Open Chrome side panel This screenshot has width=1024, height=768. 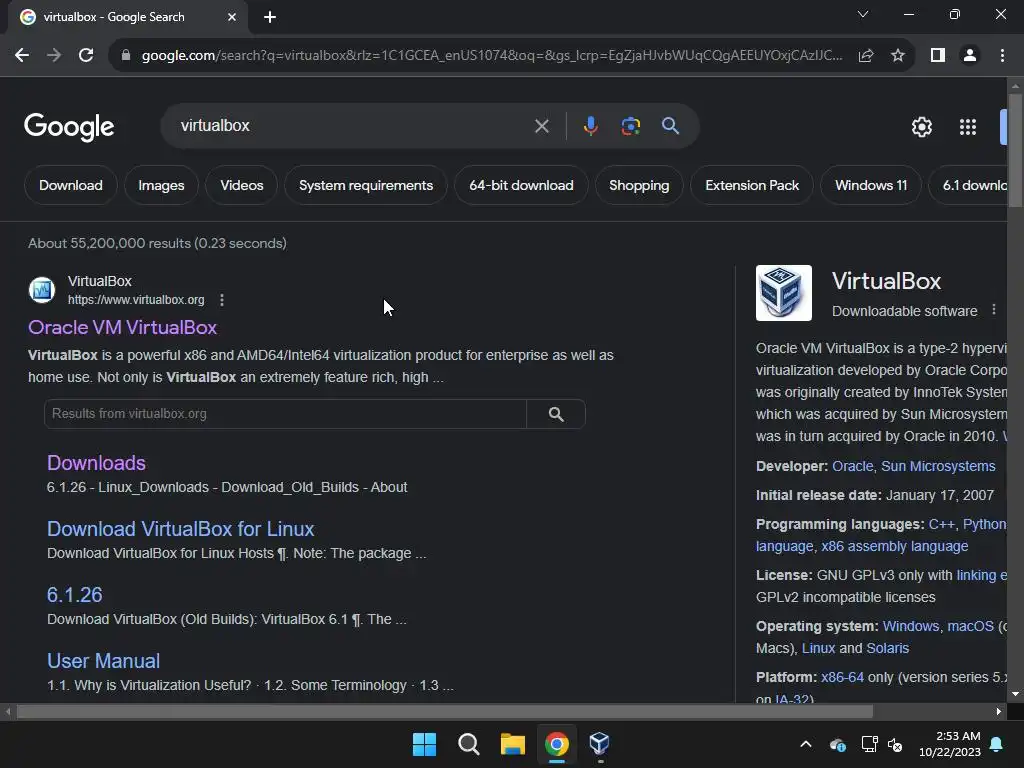pos(938,56)
